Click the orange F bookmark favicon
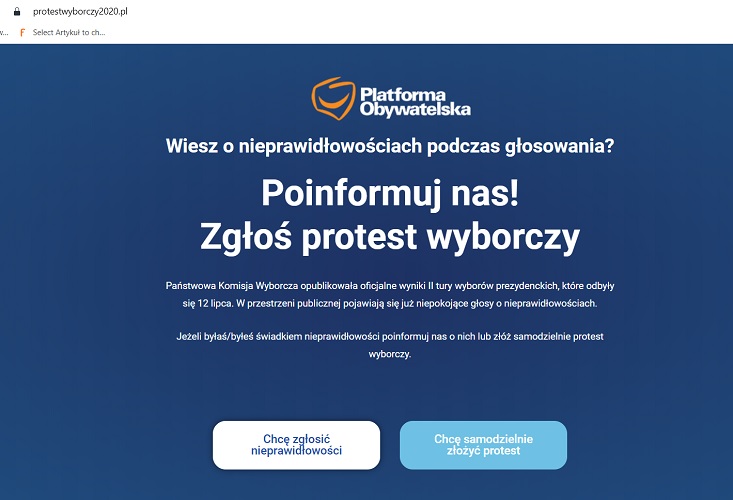 (x=22, y=32)
